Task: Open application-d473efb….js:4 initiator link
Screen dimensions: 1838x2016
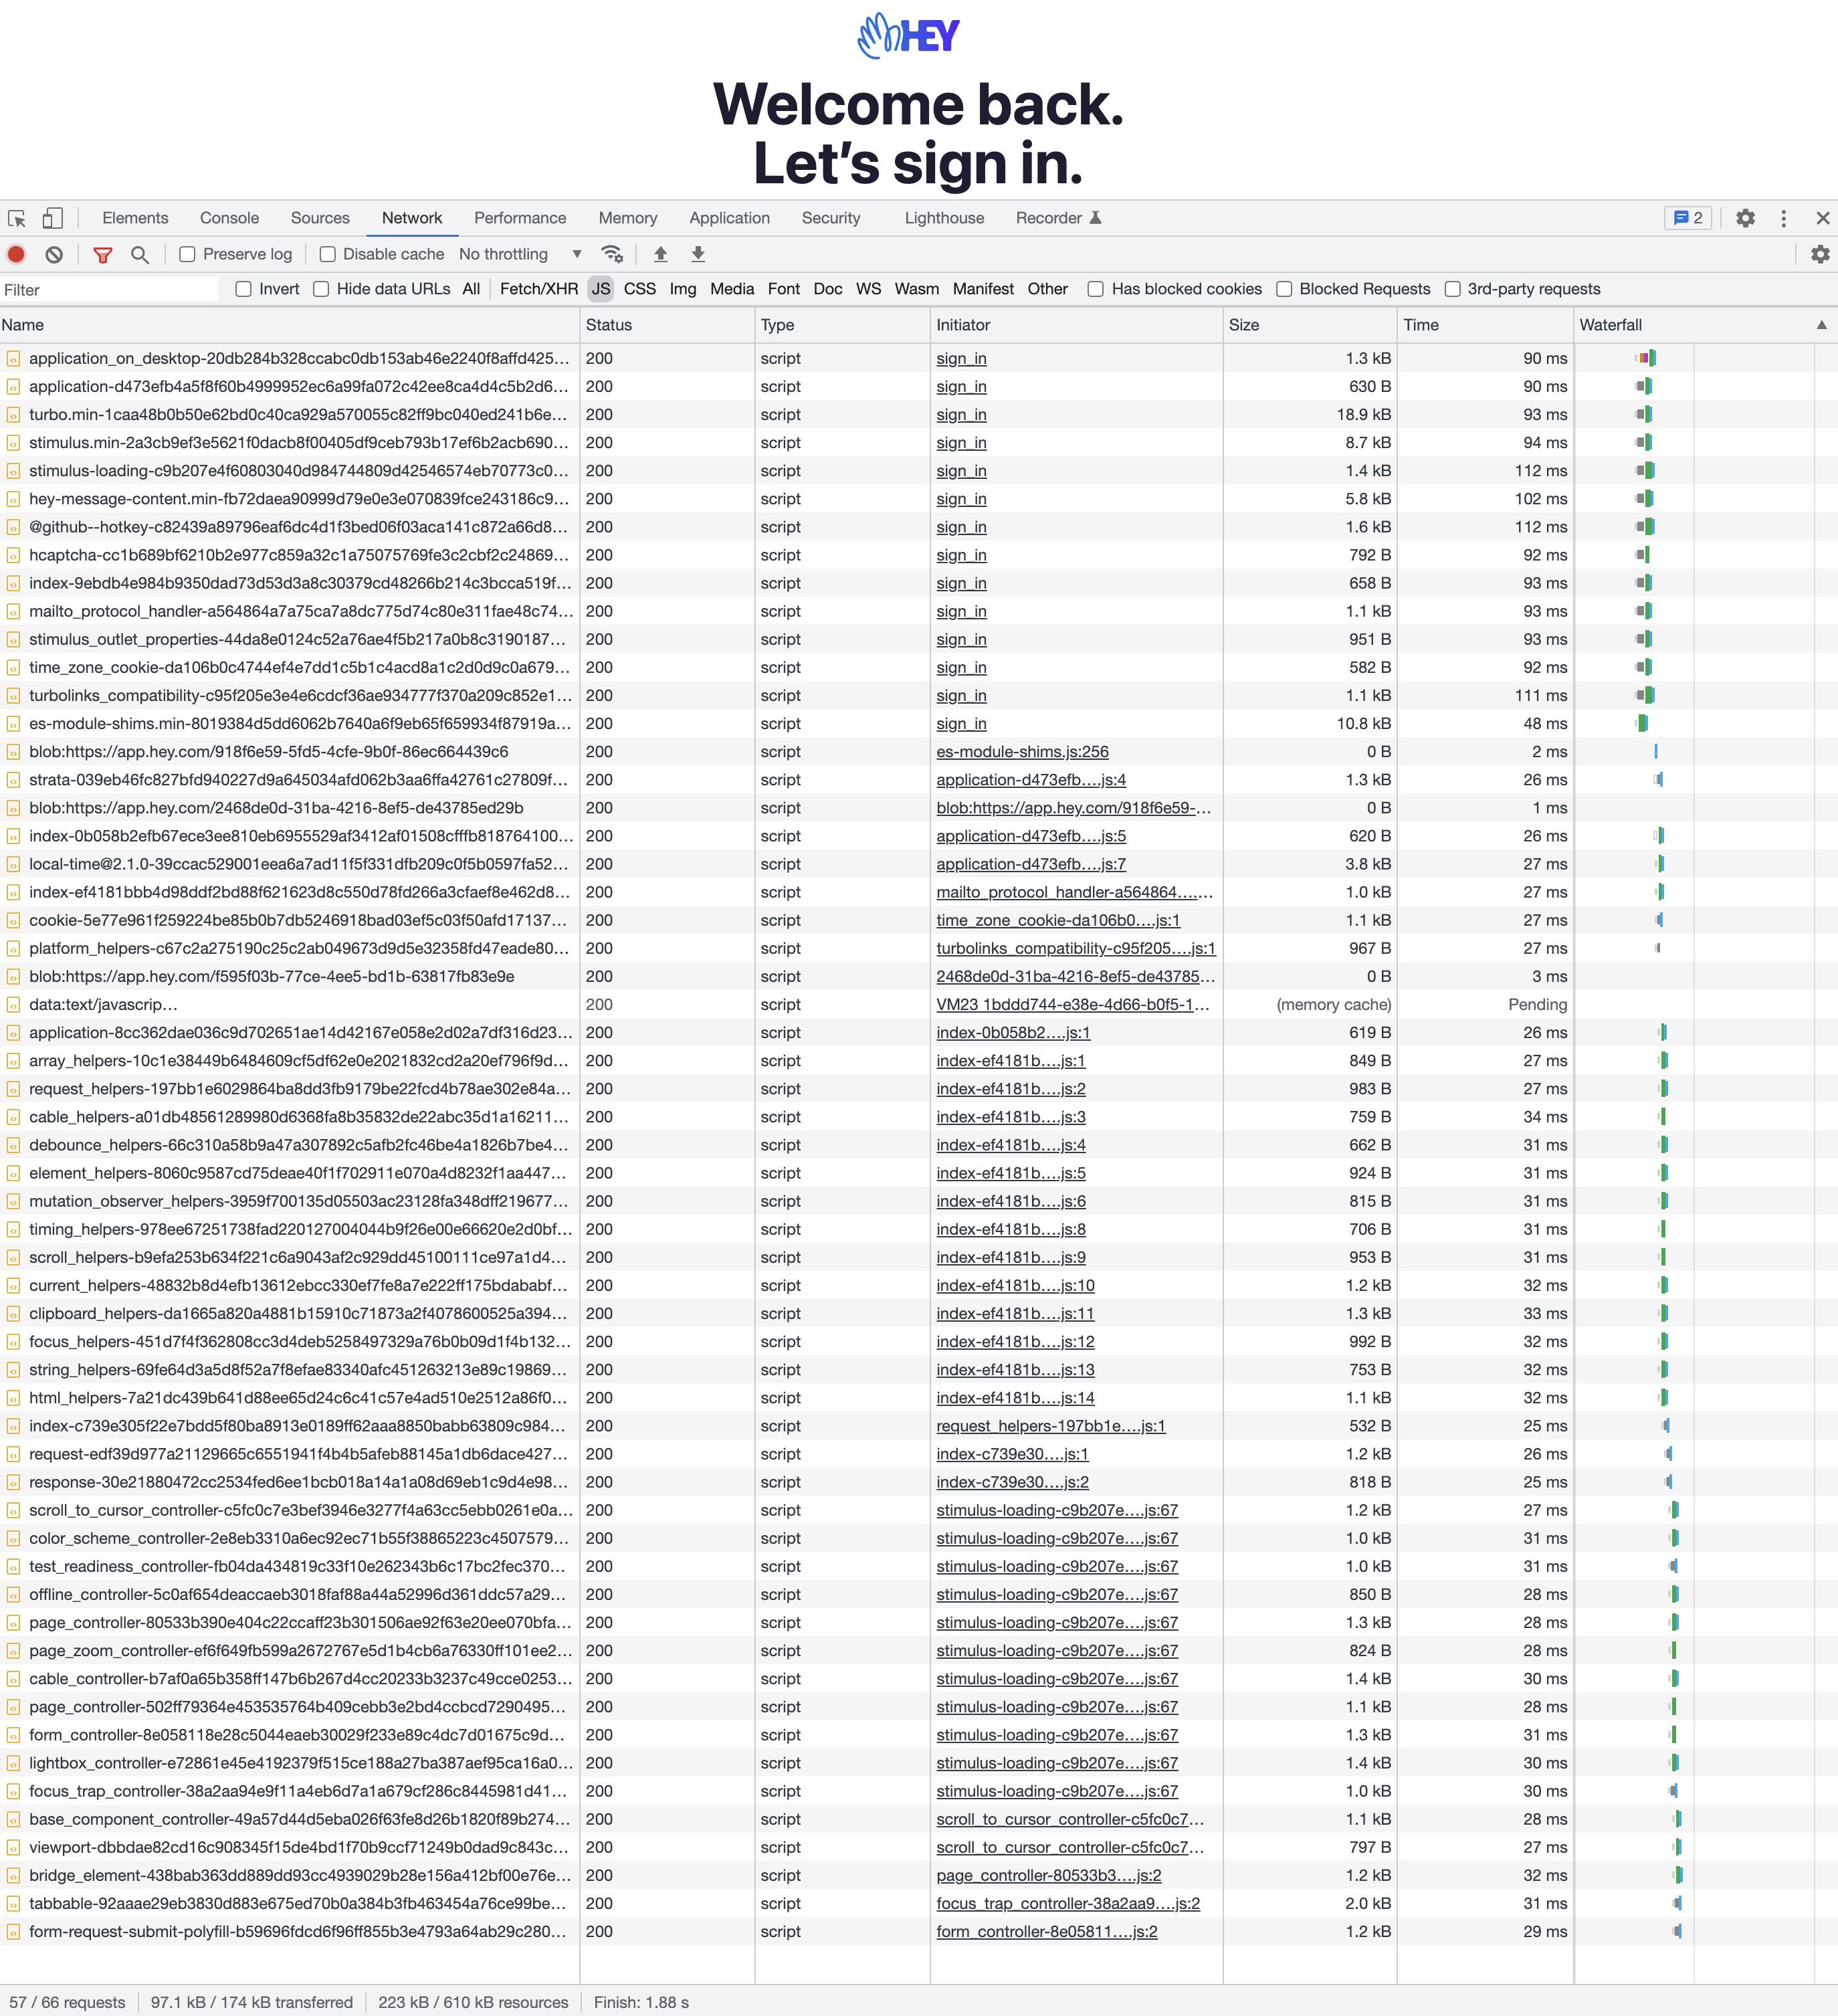Action: (1031, 780)
